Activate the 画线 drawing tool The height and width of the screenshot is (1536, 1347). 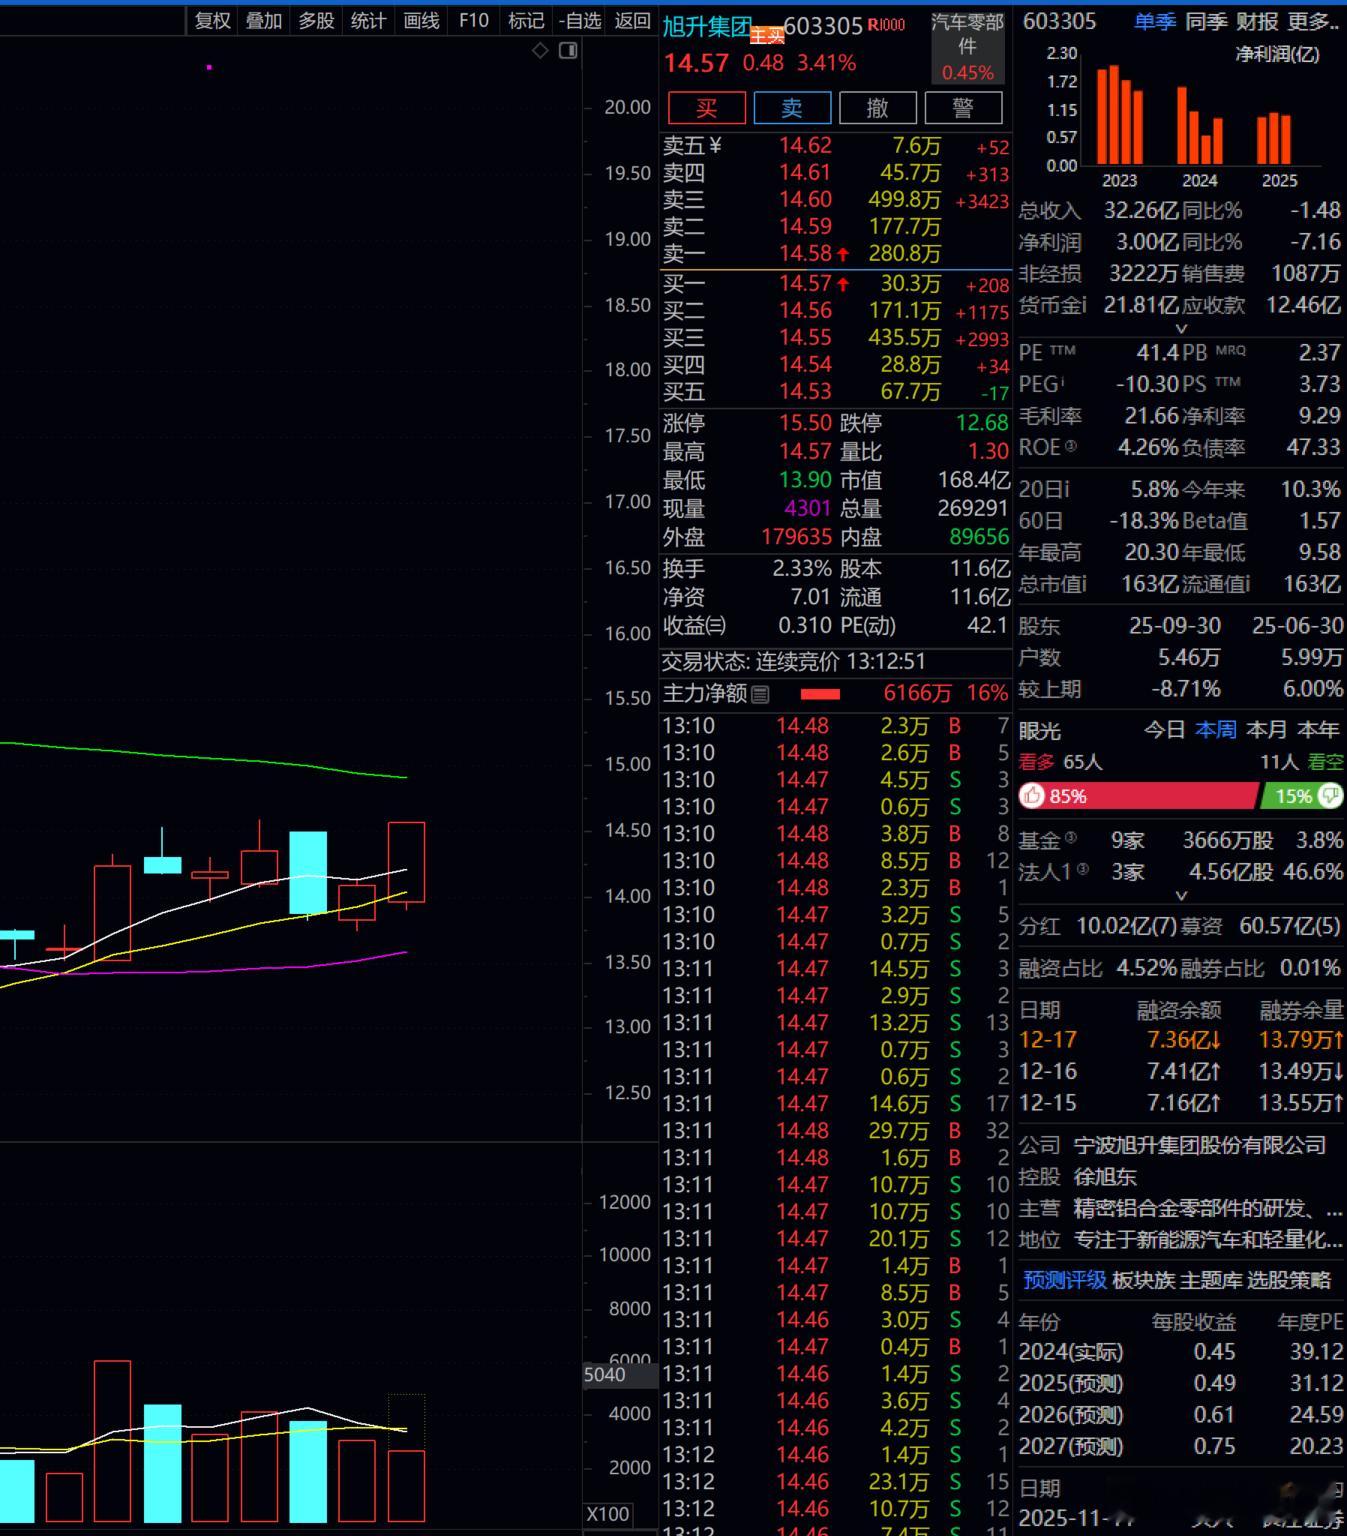point(421,21)
